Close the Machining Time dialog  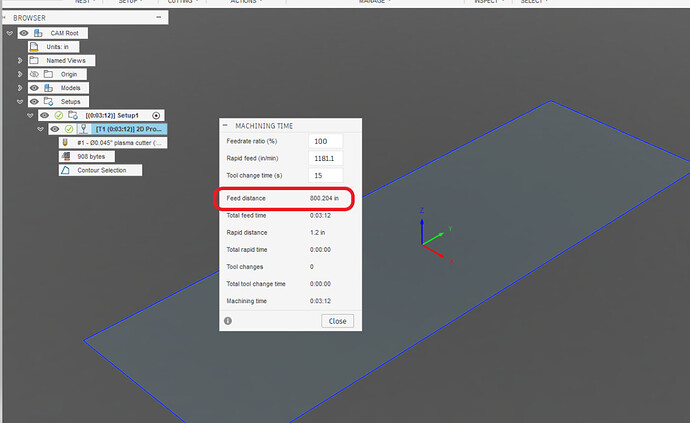coord(337,321)
